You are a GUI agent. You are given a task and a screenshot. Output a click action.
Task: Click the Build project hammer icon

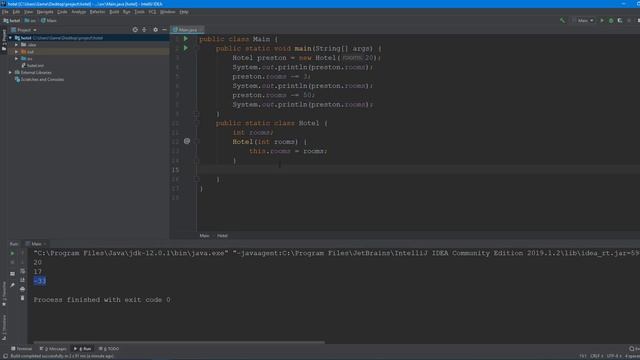563,20
